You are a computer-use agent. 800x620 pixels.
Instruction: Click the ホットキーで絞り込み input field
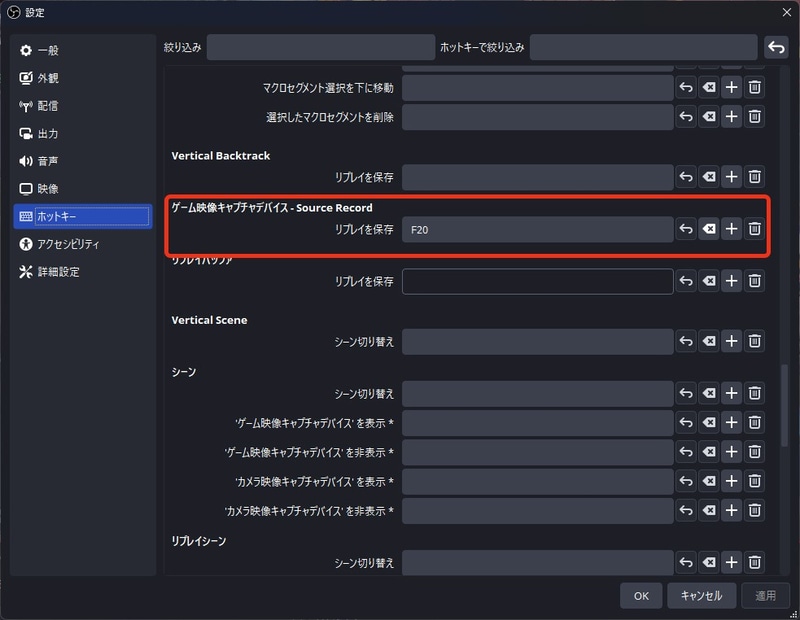[x=643, y=47]
